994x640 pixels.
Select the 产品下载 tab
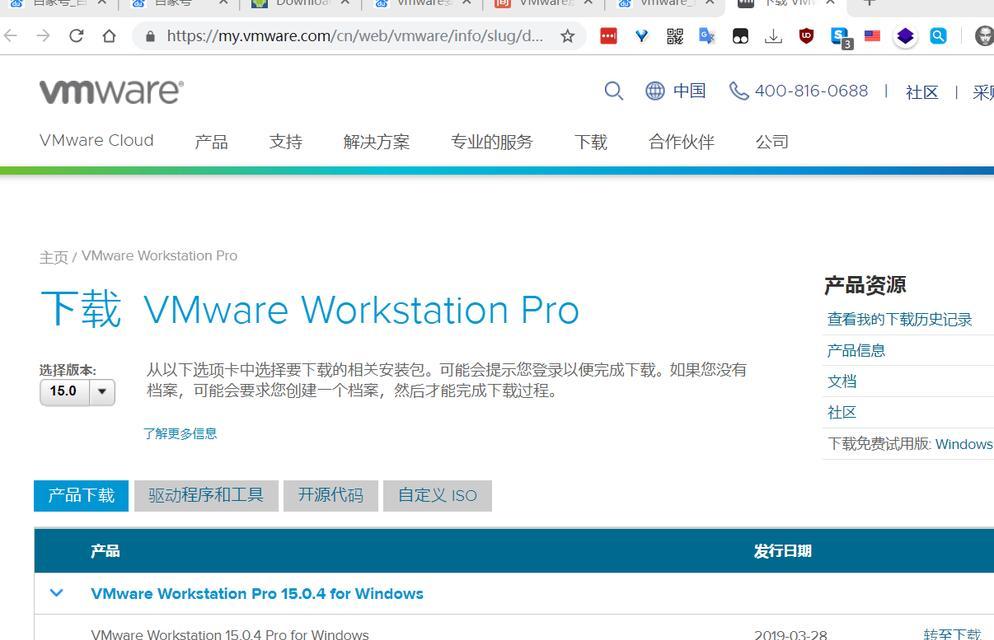click(81, 496)
